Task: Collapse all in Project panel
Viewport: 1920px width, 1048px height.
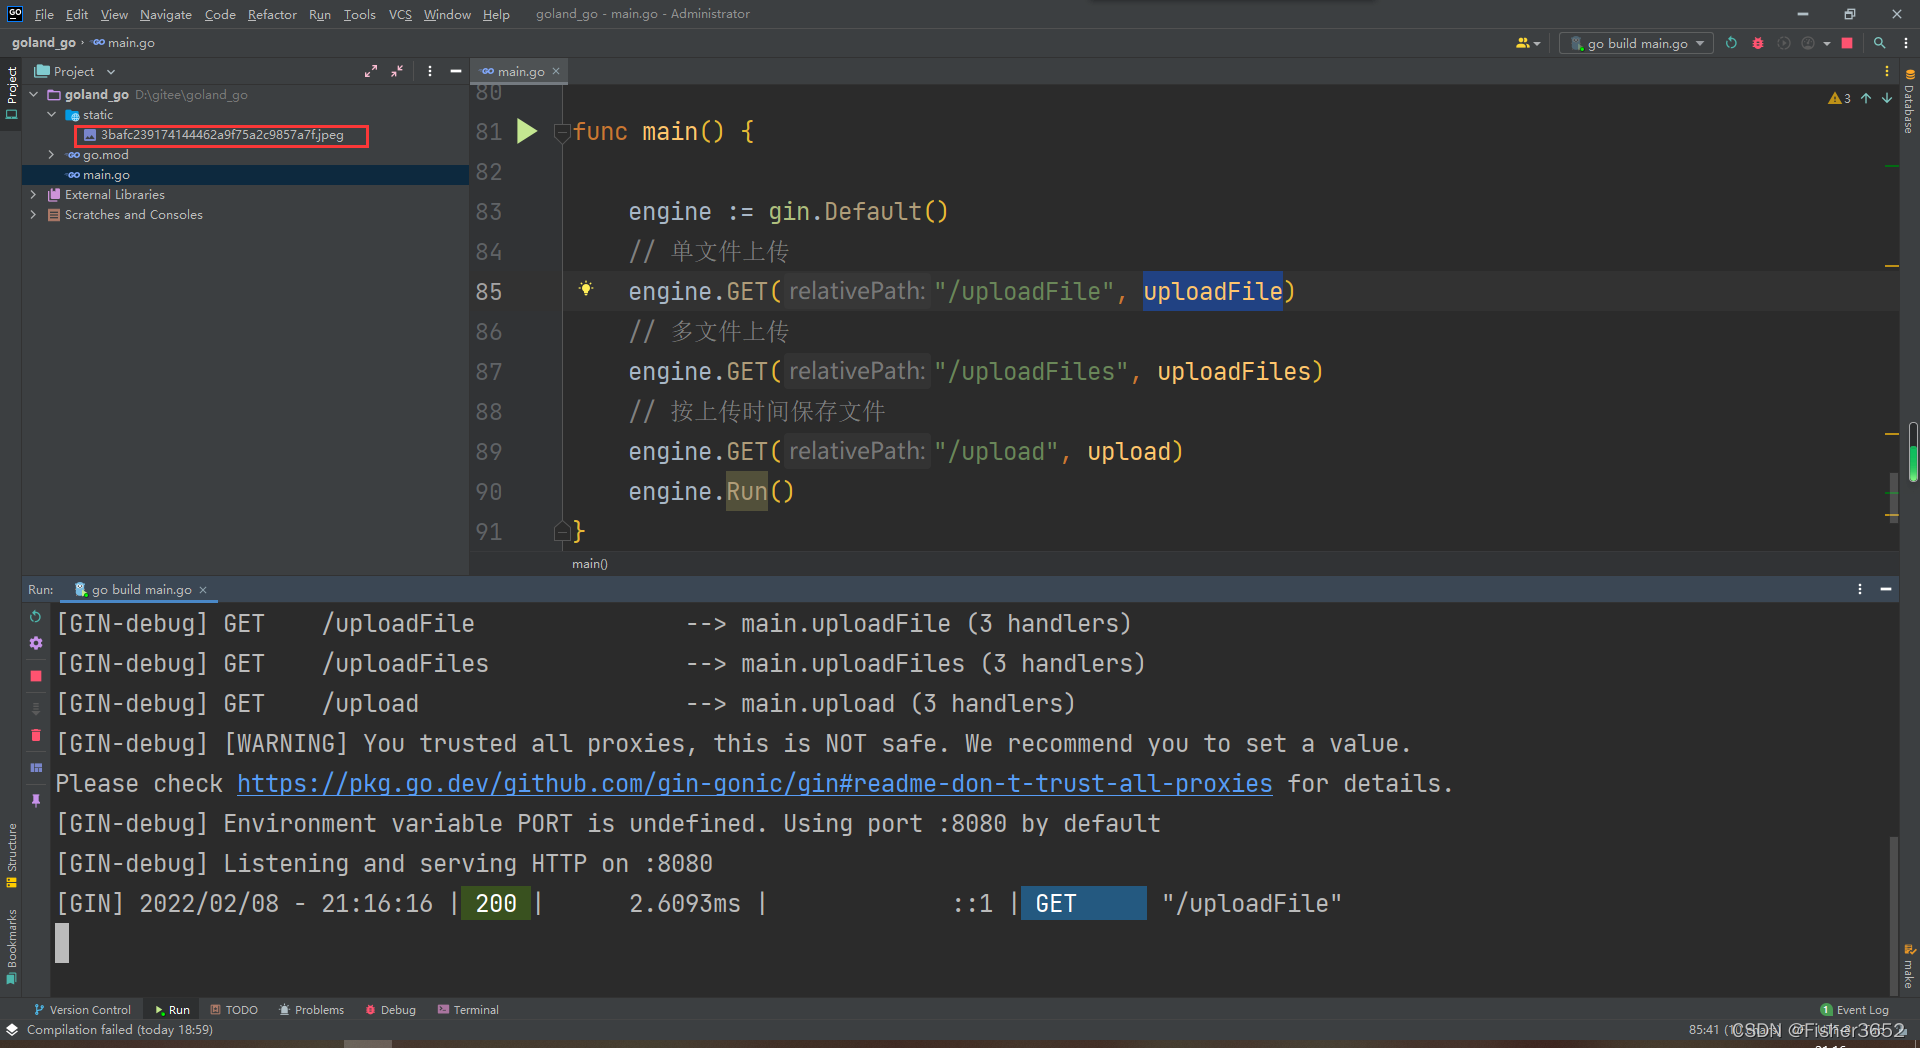Action: coord(397,71)
